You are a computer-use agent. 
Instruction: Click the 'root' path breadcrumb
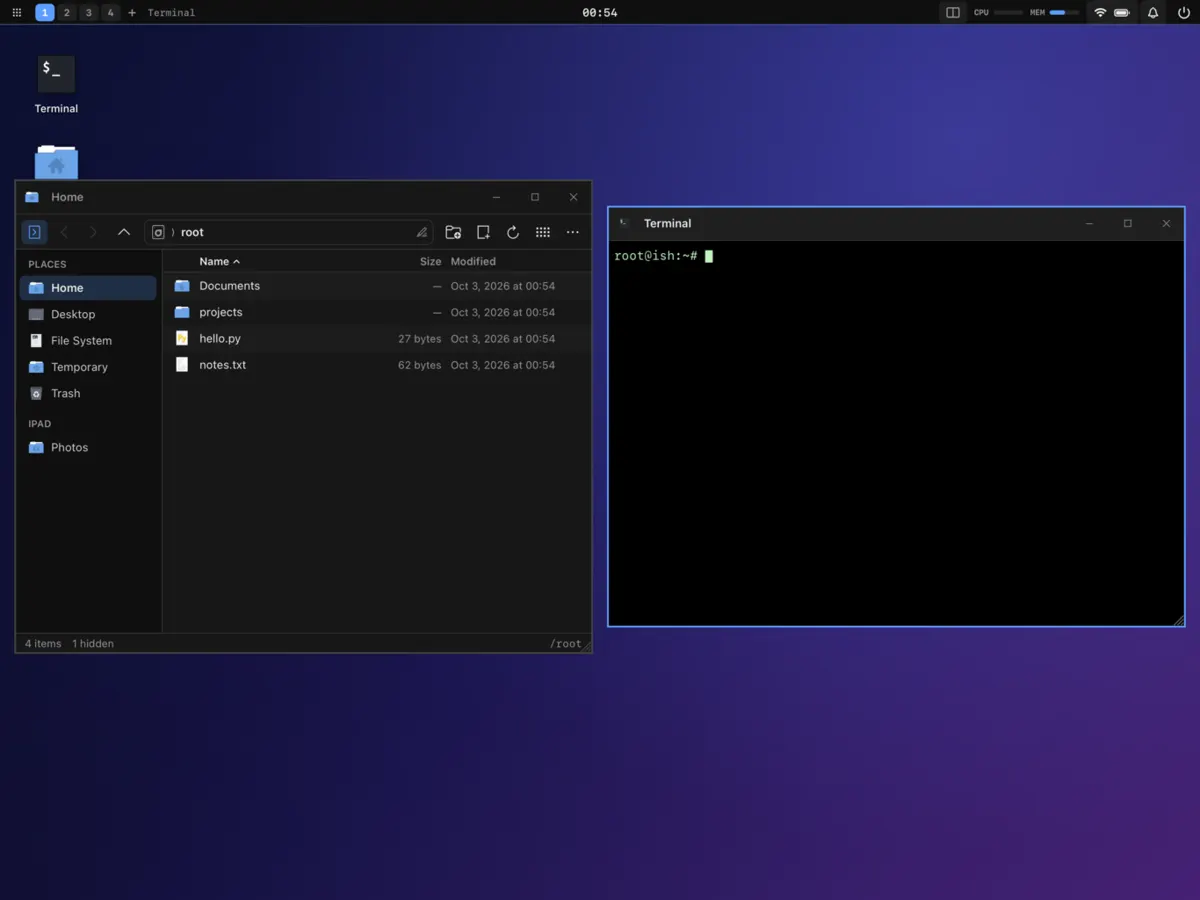coord(192,232)
